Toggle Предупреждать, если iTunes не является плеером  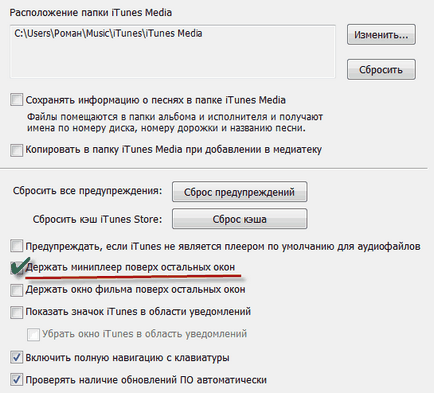16,246
